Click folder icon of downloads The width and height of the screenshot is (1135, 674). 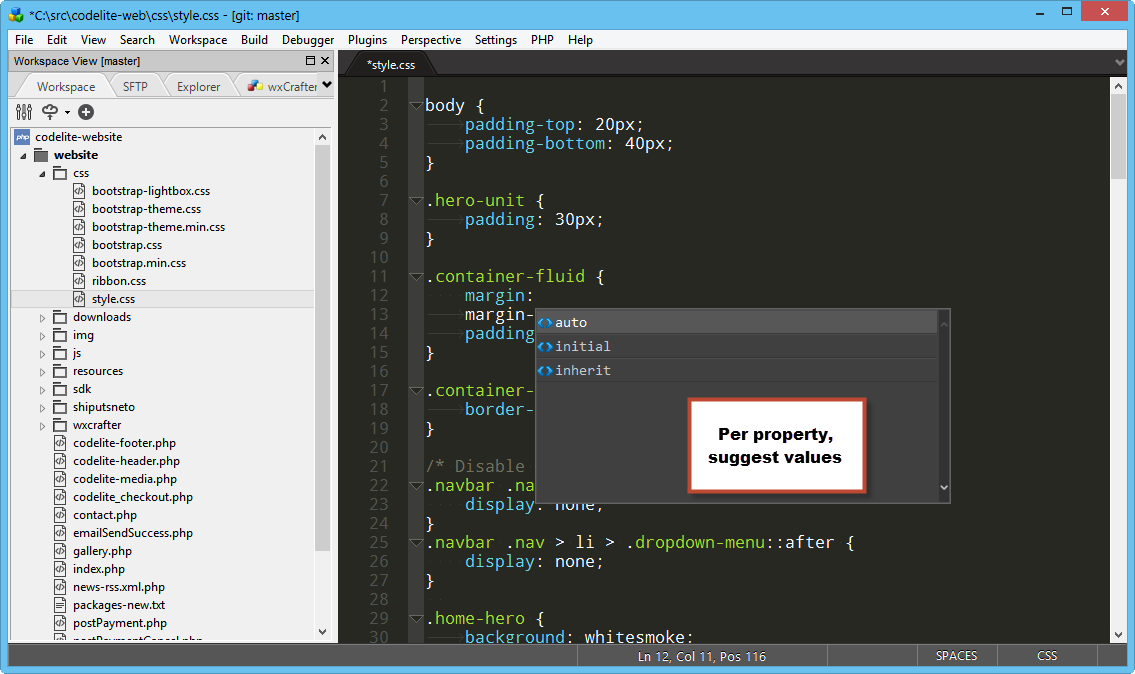click(60, 317)
